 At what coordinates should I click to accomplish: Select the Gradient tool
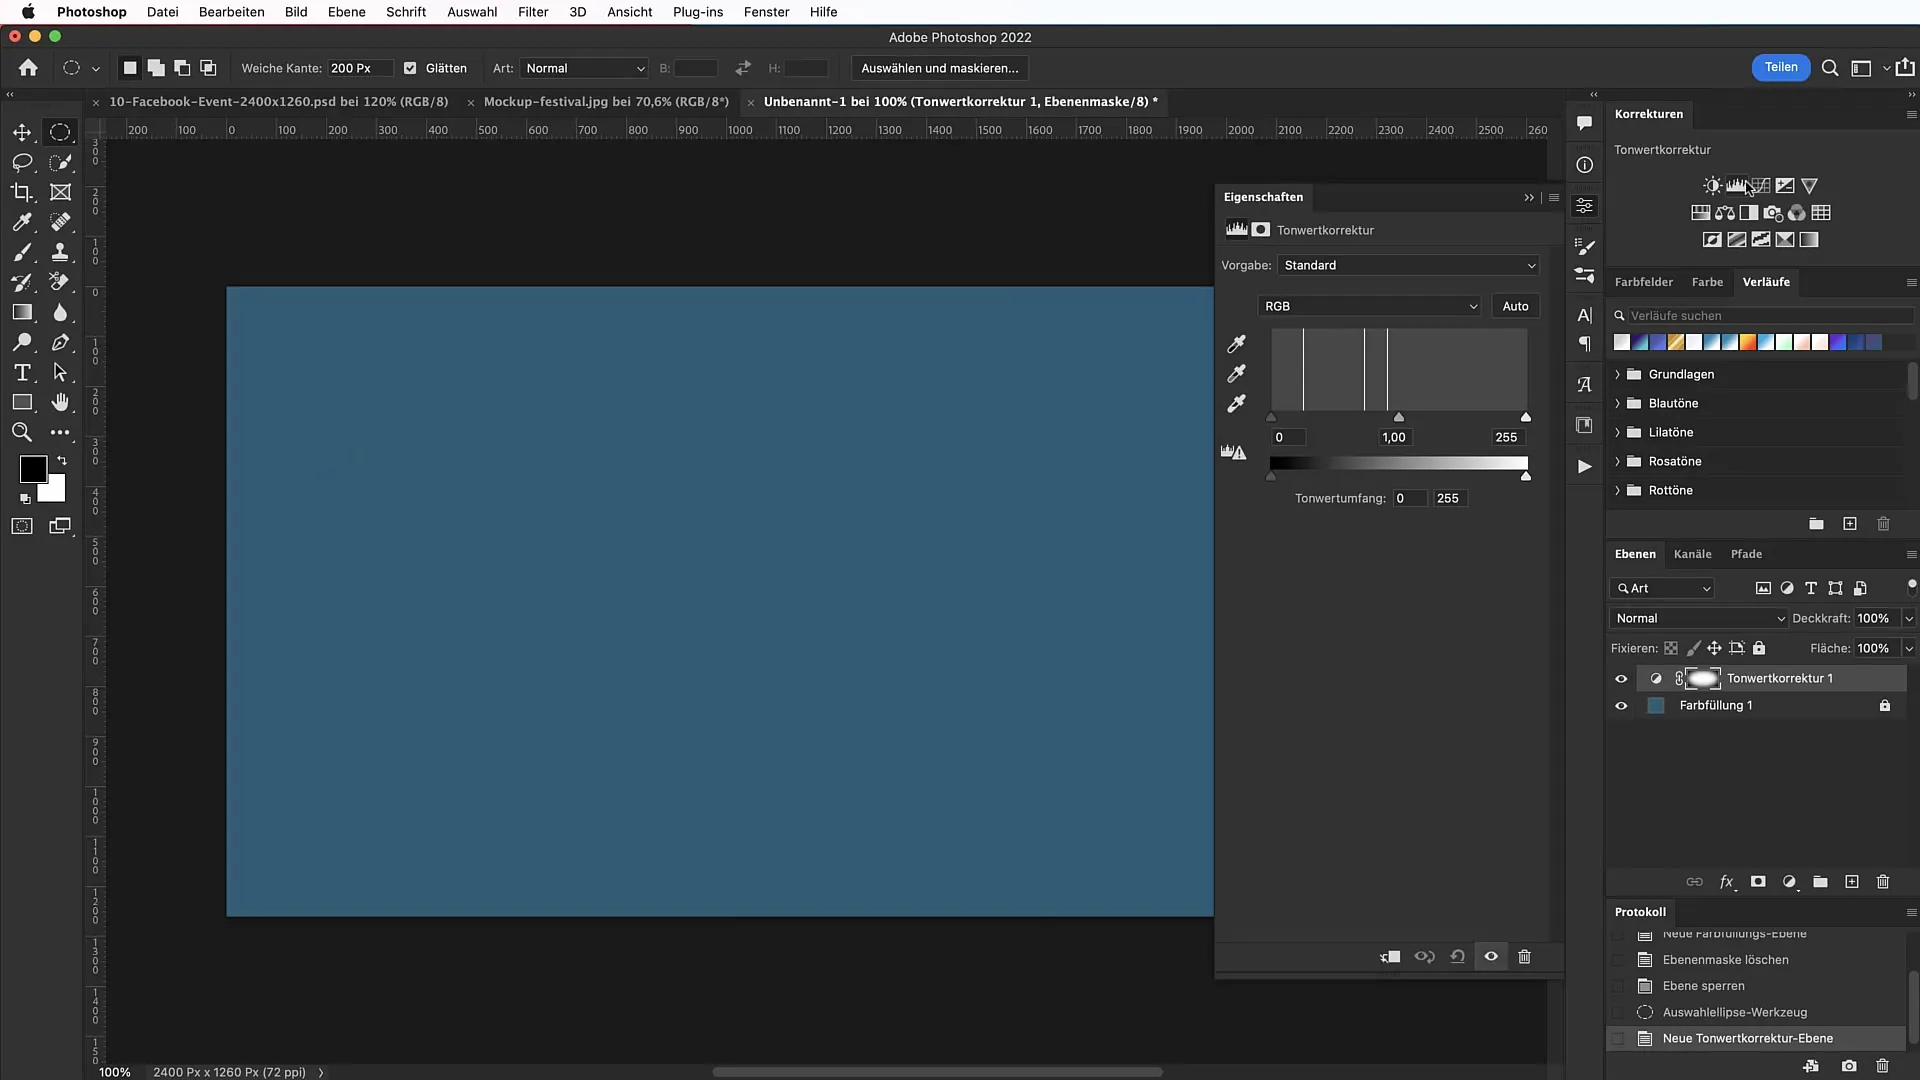(22, 312)
